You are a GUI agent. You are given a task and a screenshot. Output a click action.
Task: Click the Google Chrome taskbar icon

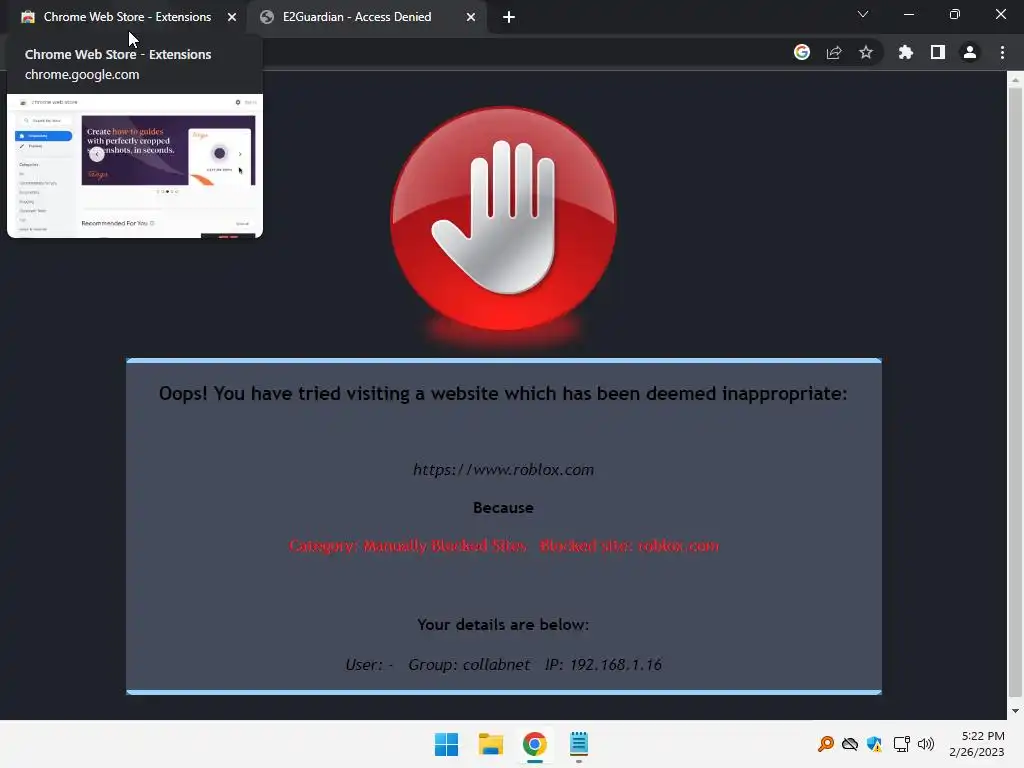pos(534,744)
